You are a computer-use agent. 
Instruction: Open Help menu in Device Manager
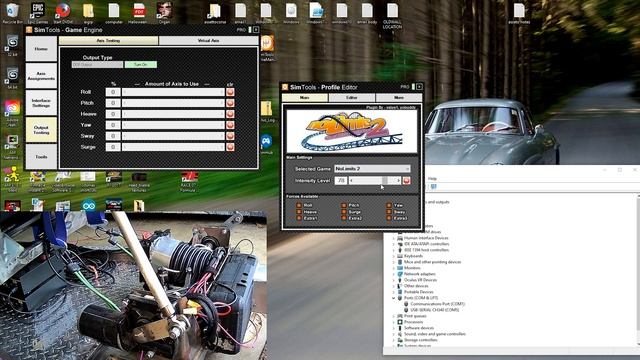432,178
